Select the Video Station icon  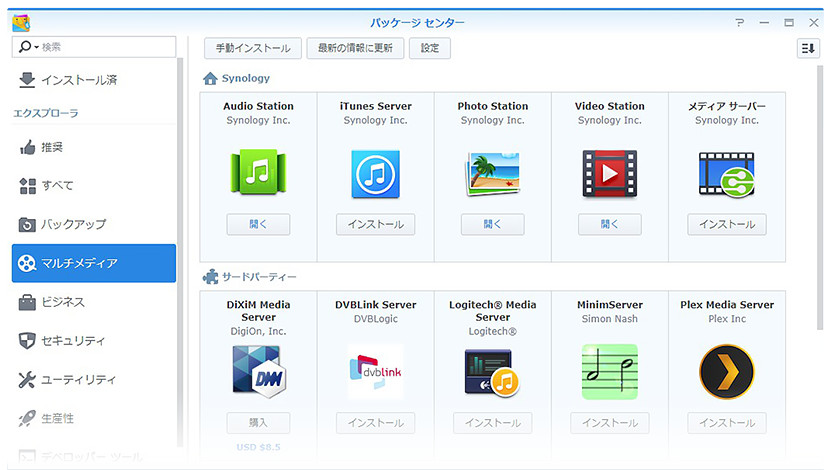click(x=609, y=173)
